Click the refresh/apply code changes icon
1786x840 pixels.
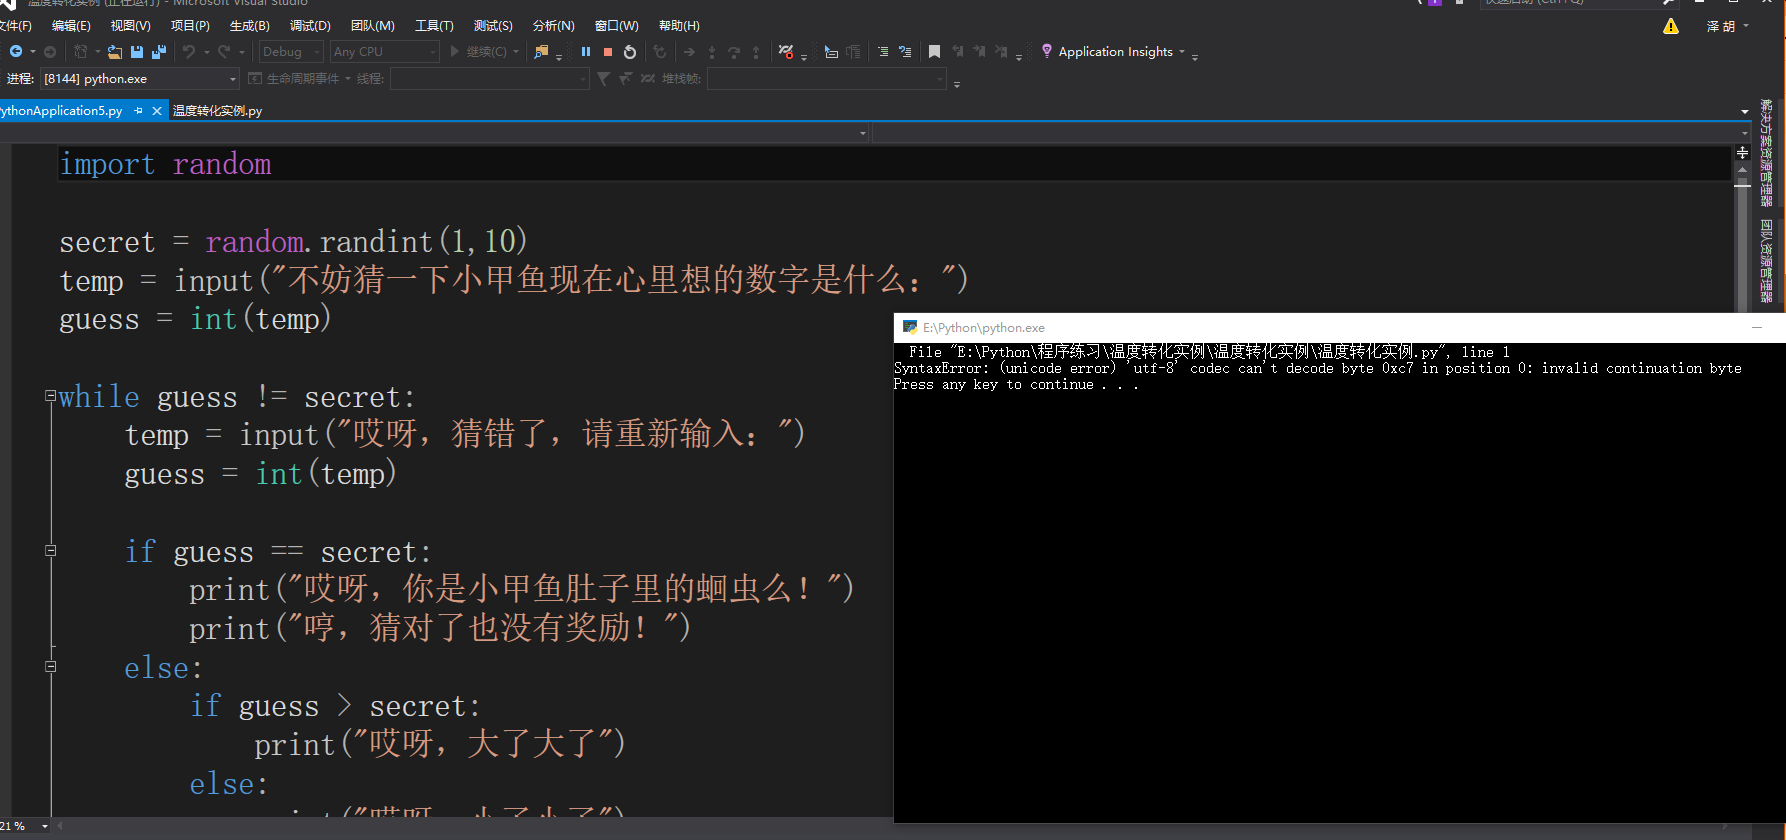660,52
